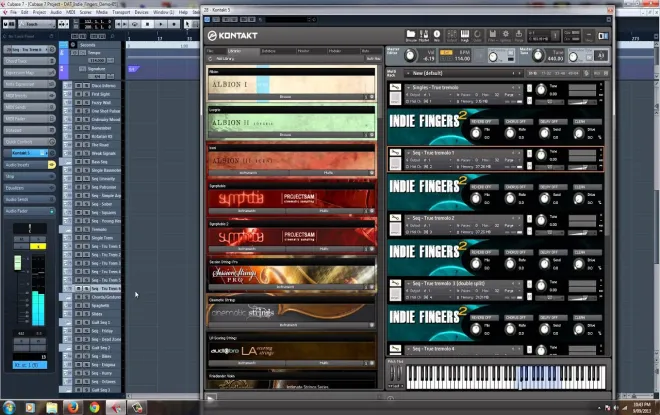
Task: Click the Chrome icon in the taskbar
Action: pyautogui.click(x=94, y=407)
